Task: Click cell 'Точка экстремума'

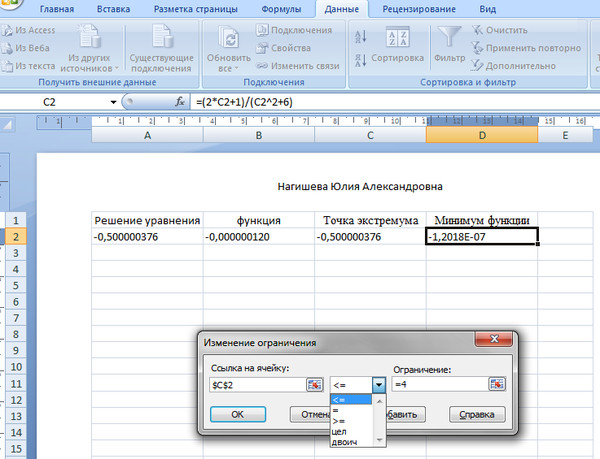Action: coord(370,220)
